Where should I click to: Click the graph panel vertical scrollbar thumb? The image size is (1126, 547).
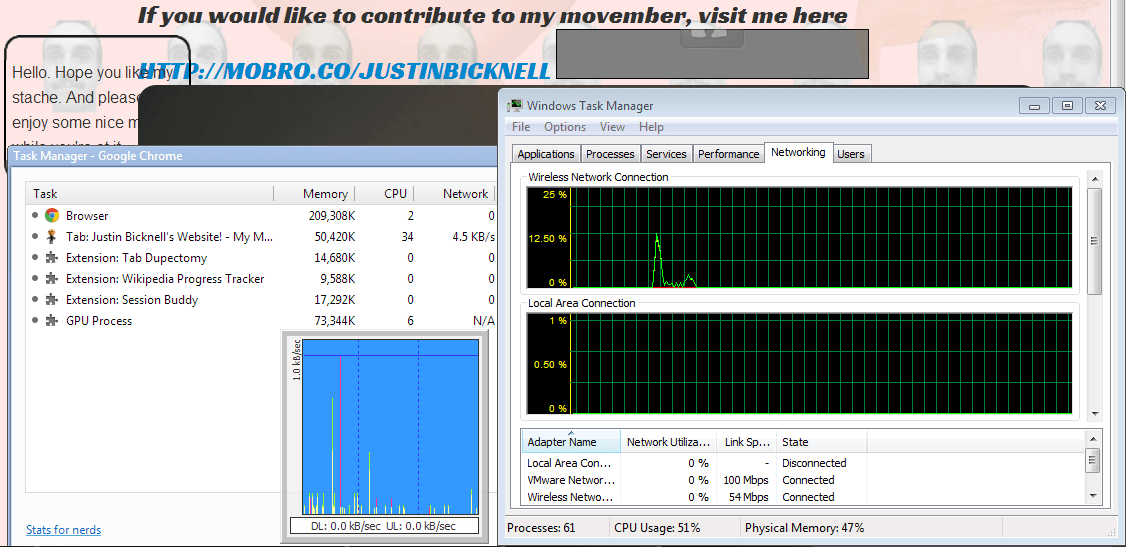[1094, 241]
